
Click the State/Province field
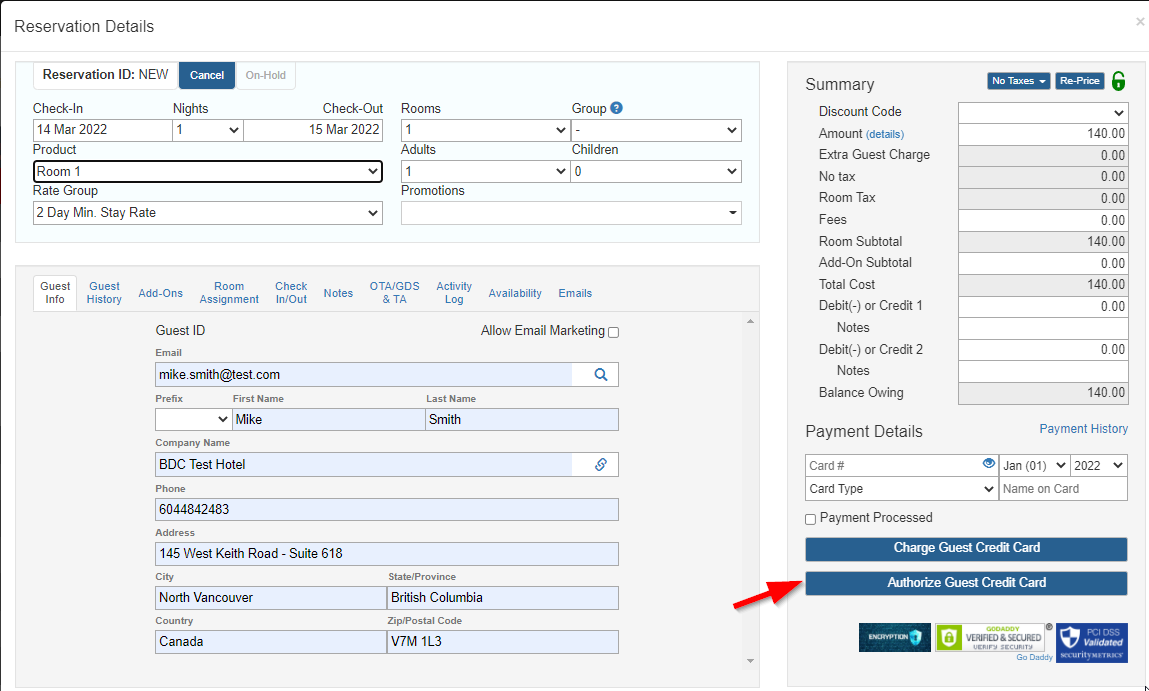503,597
